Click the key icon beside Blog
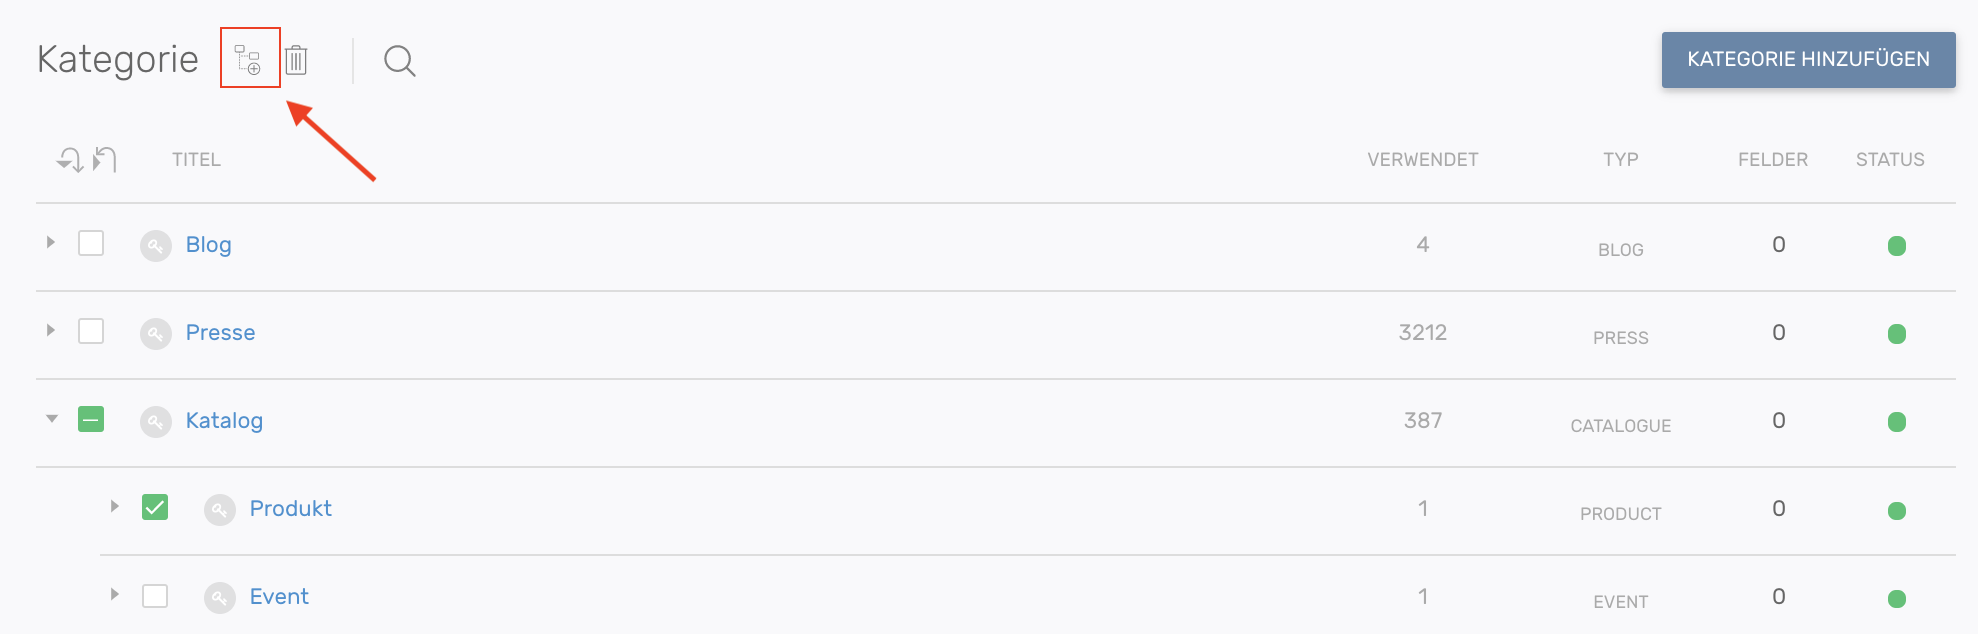This screenshot has height=634, width=1978. click(x=156, y=246)
